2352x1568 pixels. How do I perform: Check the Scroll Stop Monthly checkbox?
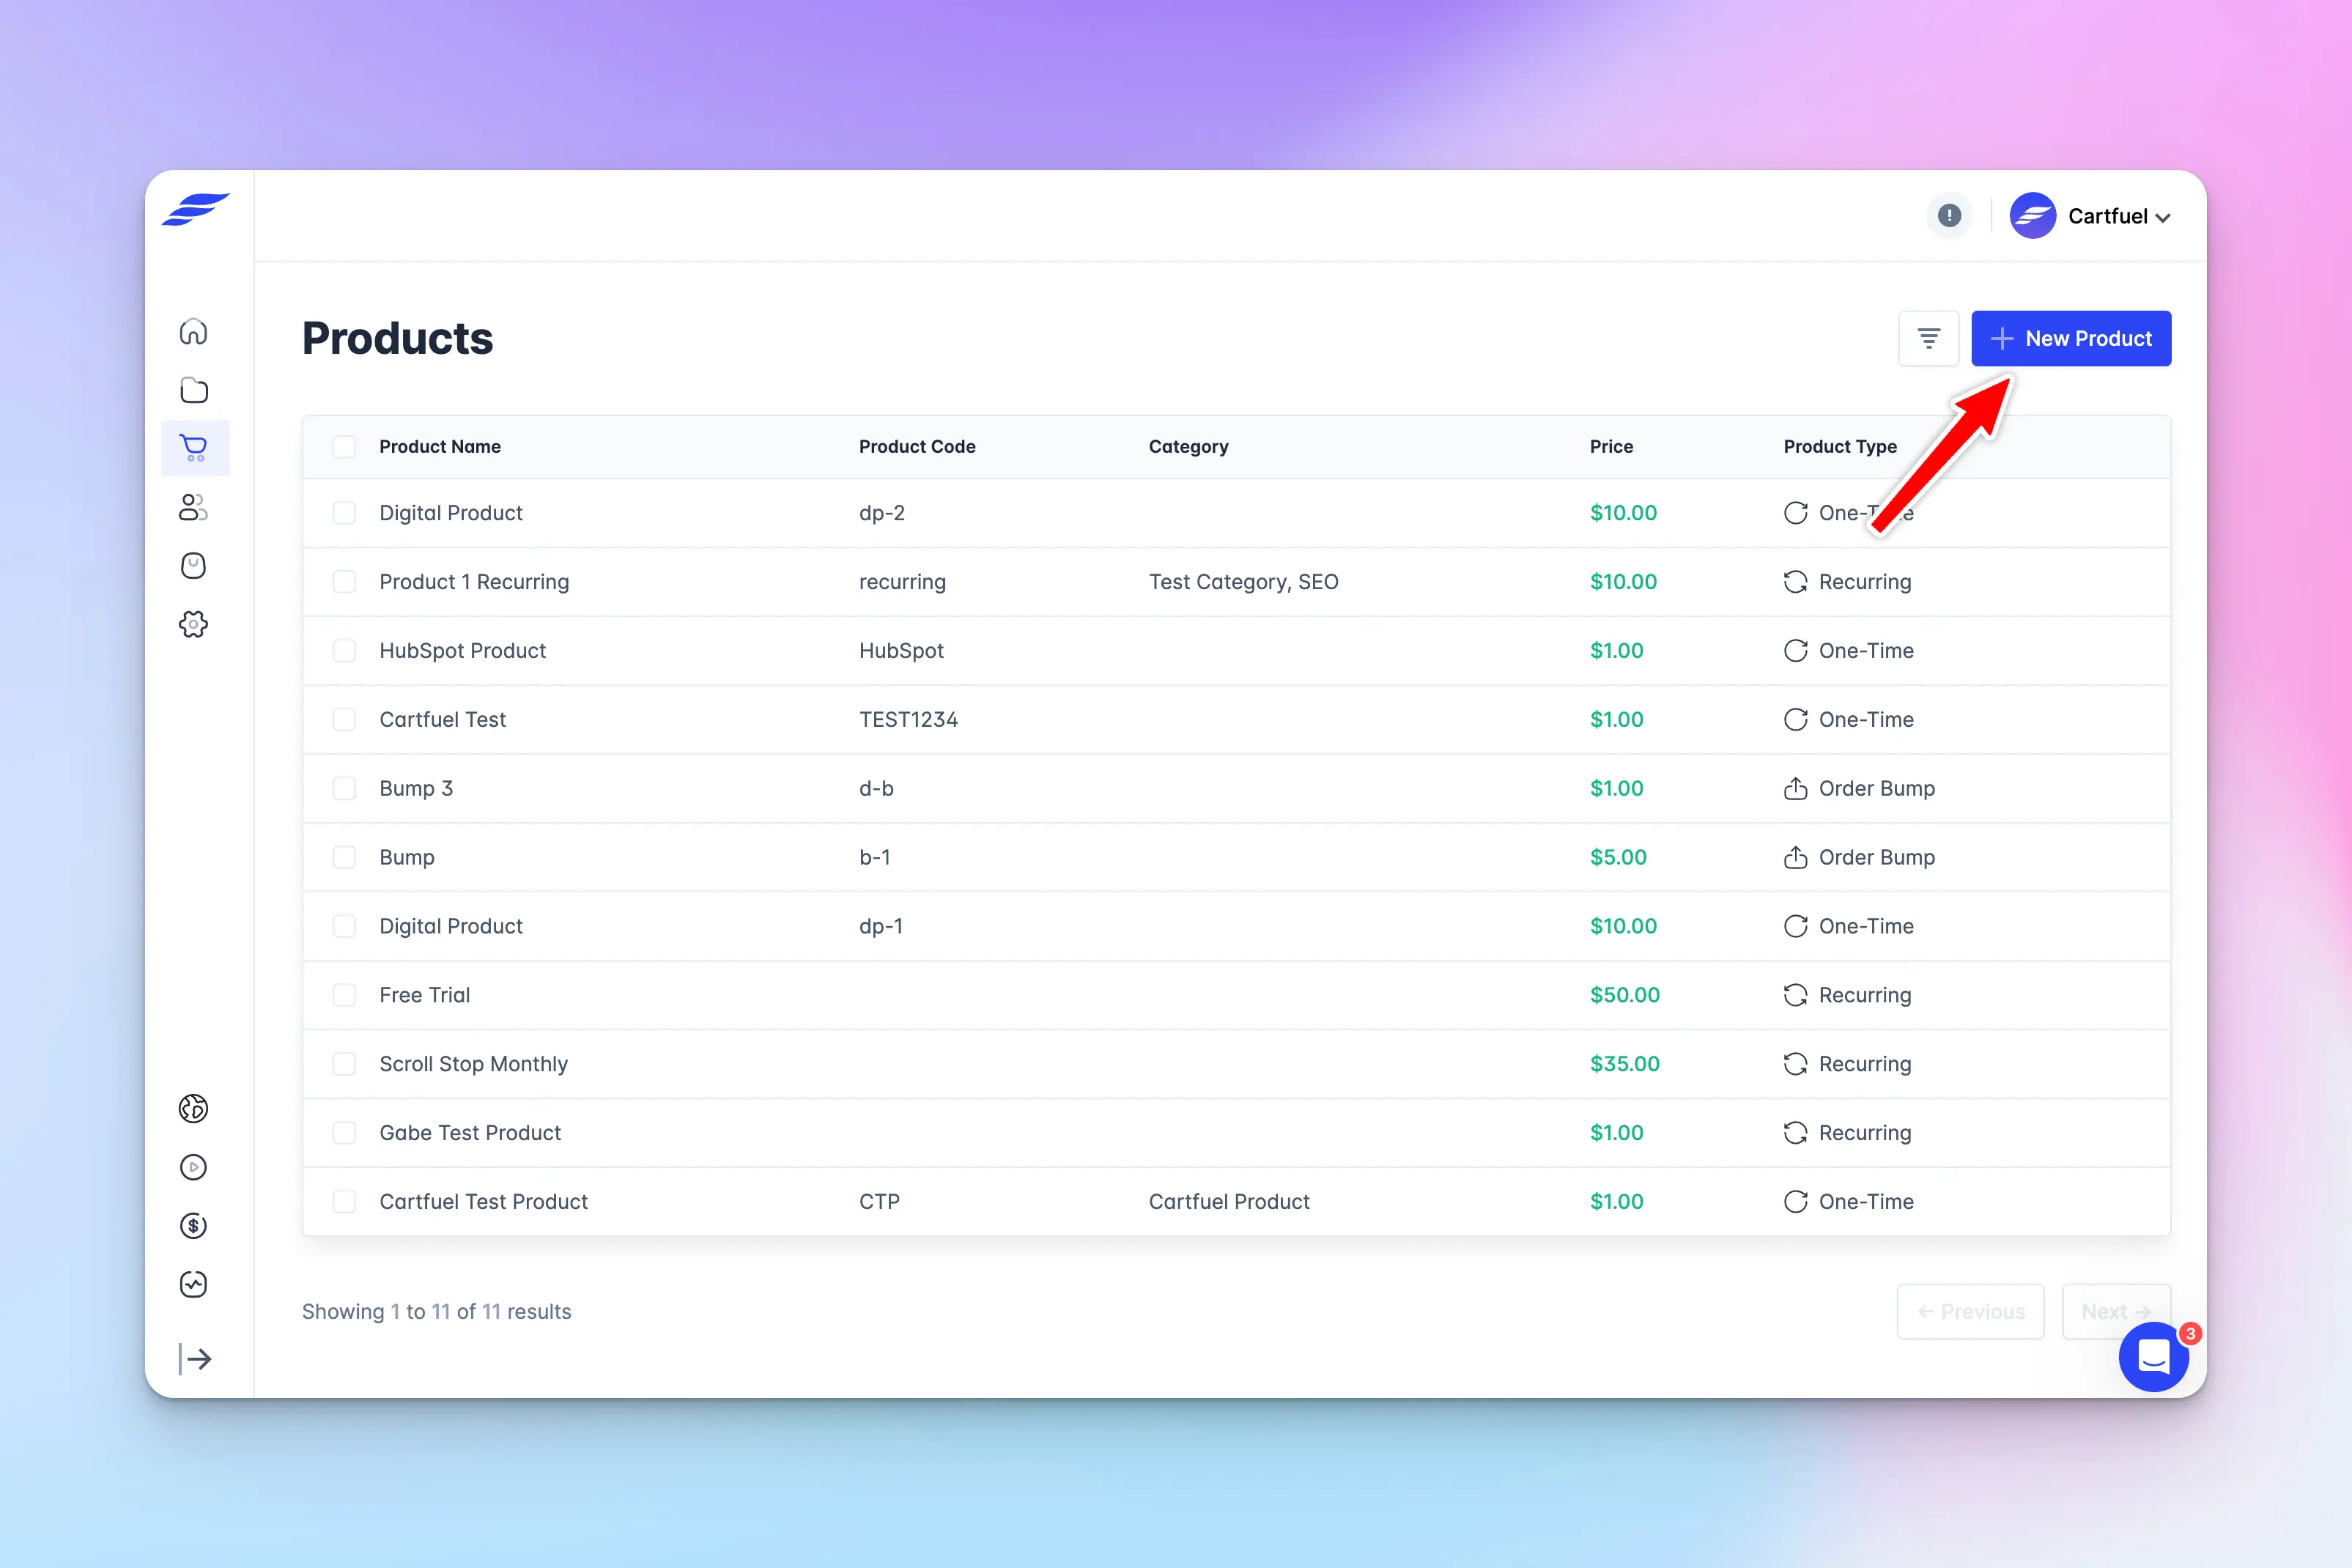(x=344, y=1064)
